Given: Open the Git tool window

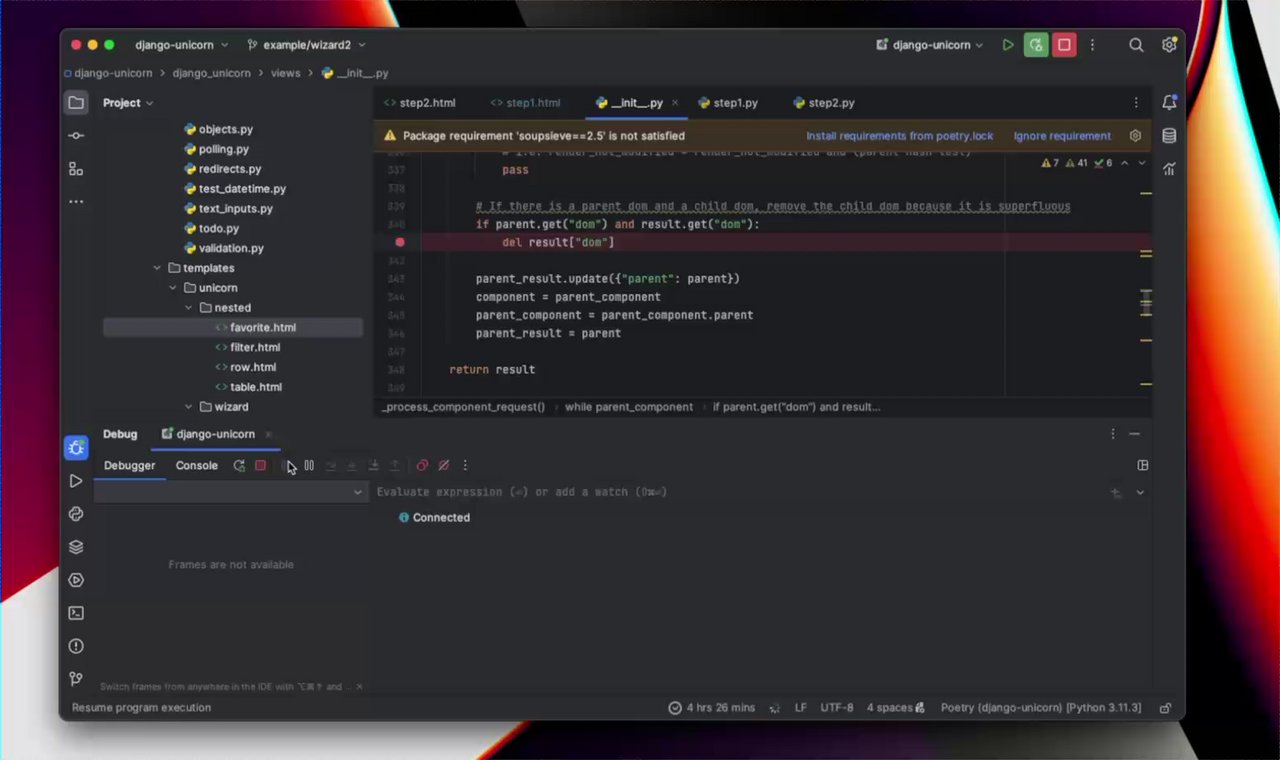Looking at the screenshot, I should [76, 679].
